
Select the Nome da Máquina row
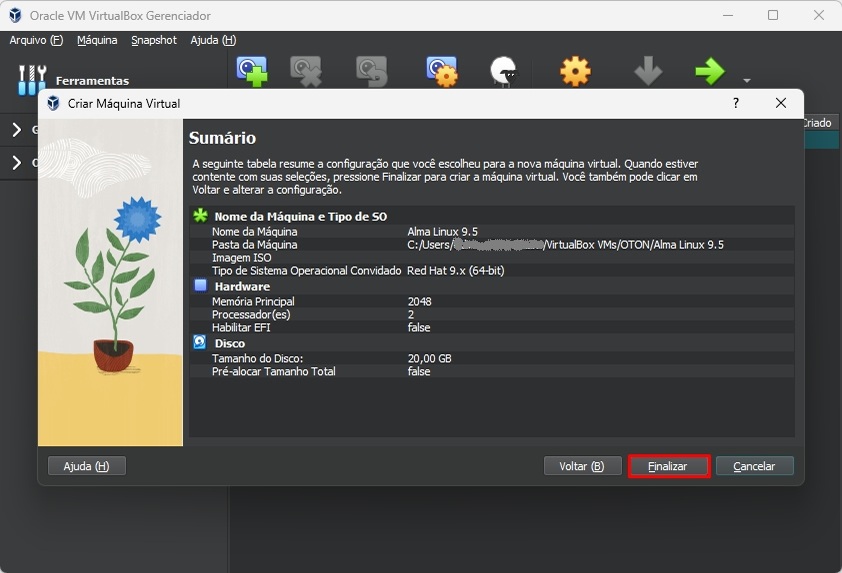[491, 231]
